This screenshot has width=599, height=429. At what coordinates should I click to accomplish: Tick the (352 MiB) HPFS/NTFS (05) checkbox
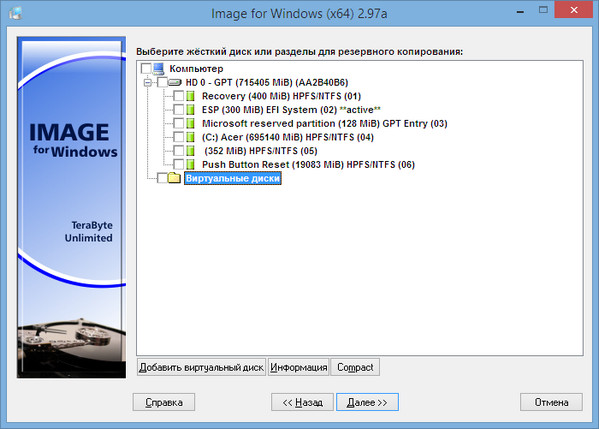pos(178,151)
